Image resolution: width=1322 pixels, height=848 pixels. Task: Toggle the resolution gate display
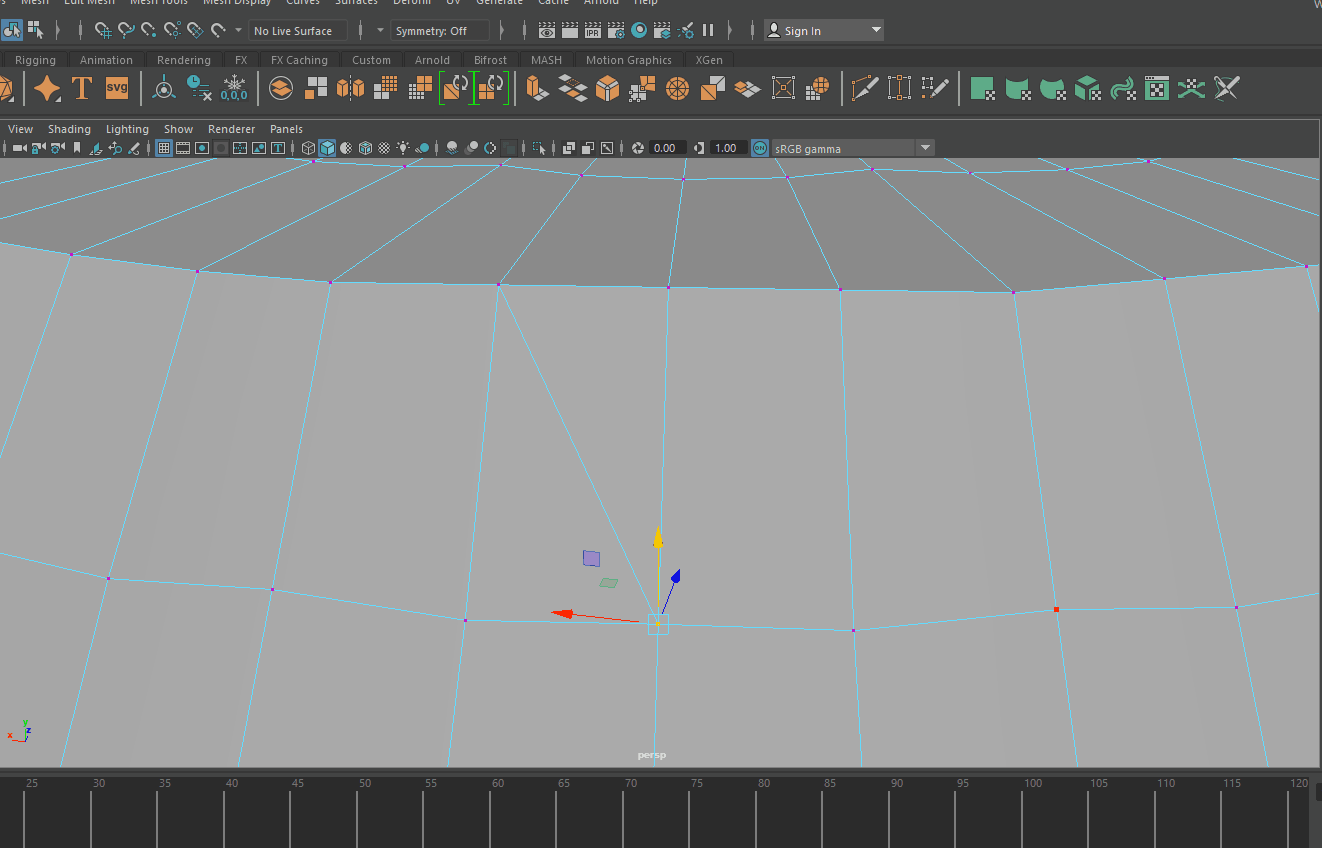pos(202,148)
